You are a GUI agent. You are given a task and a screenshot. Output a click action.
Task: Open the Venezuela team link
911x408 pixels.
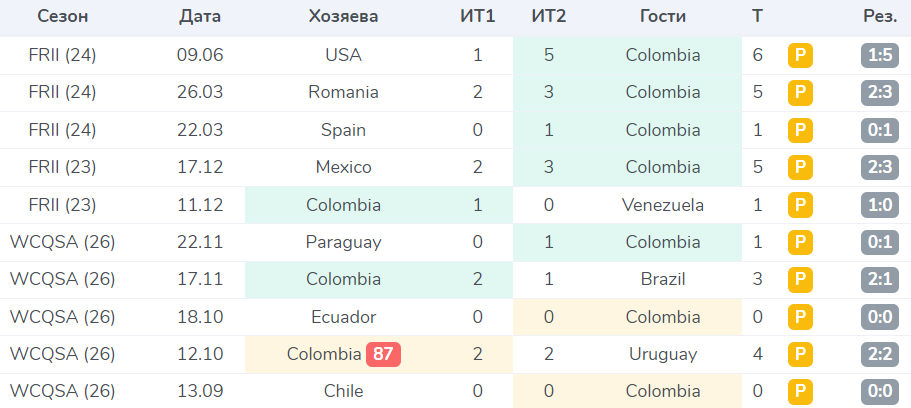pos(663,205)
